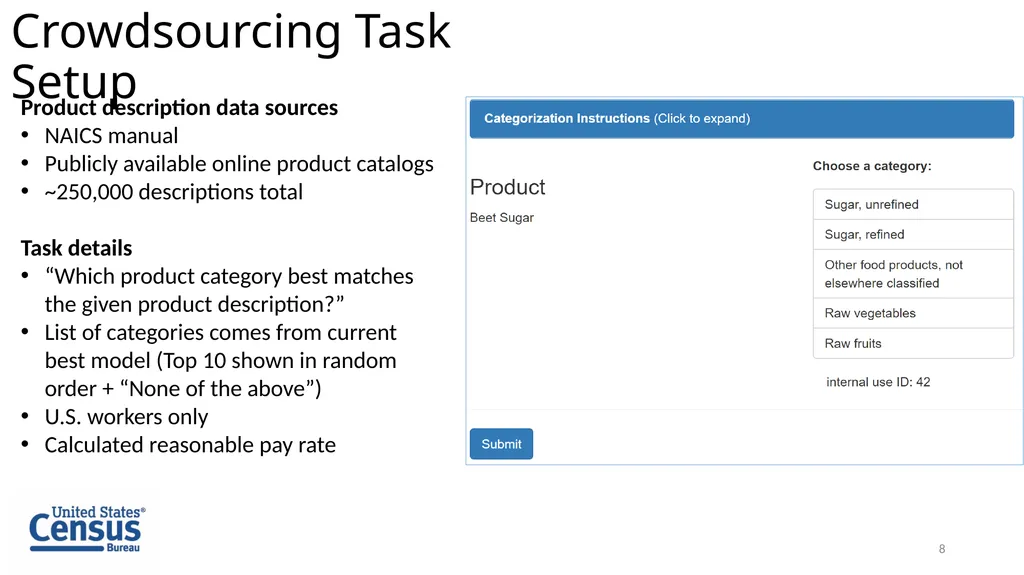Click the slide number 8
The width and height of the screenshot is (1024, 575).
click(x=942, y=549)
